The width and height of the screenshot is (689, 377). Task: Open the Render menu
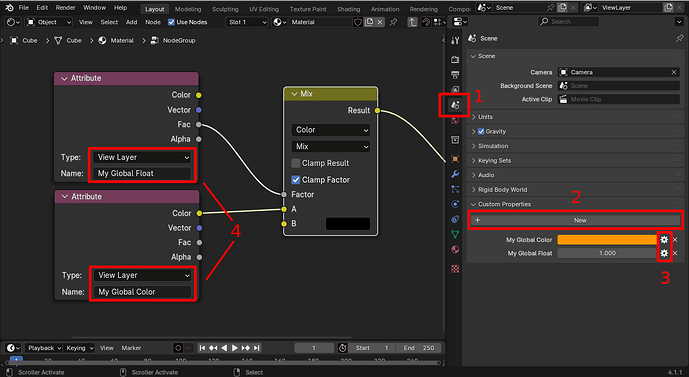coord(65,7)
